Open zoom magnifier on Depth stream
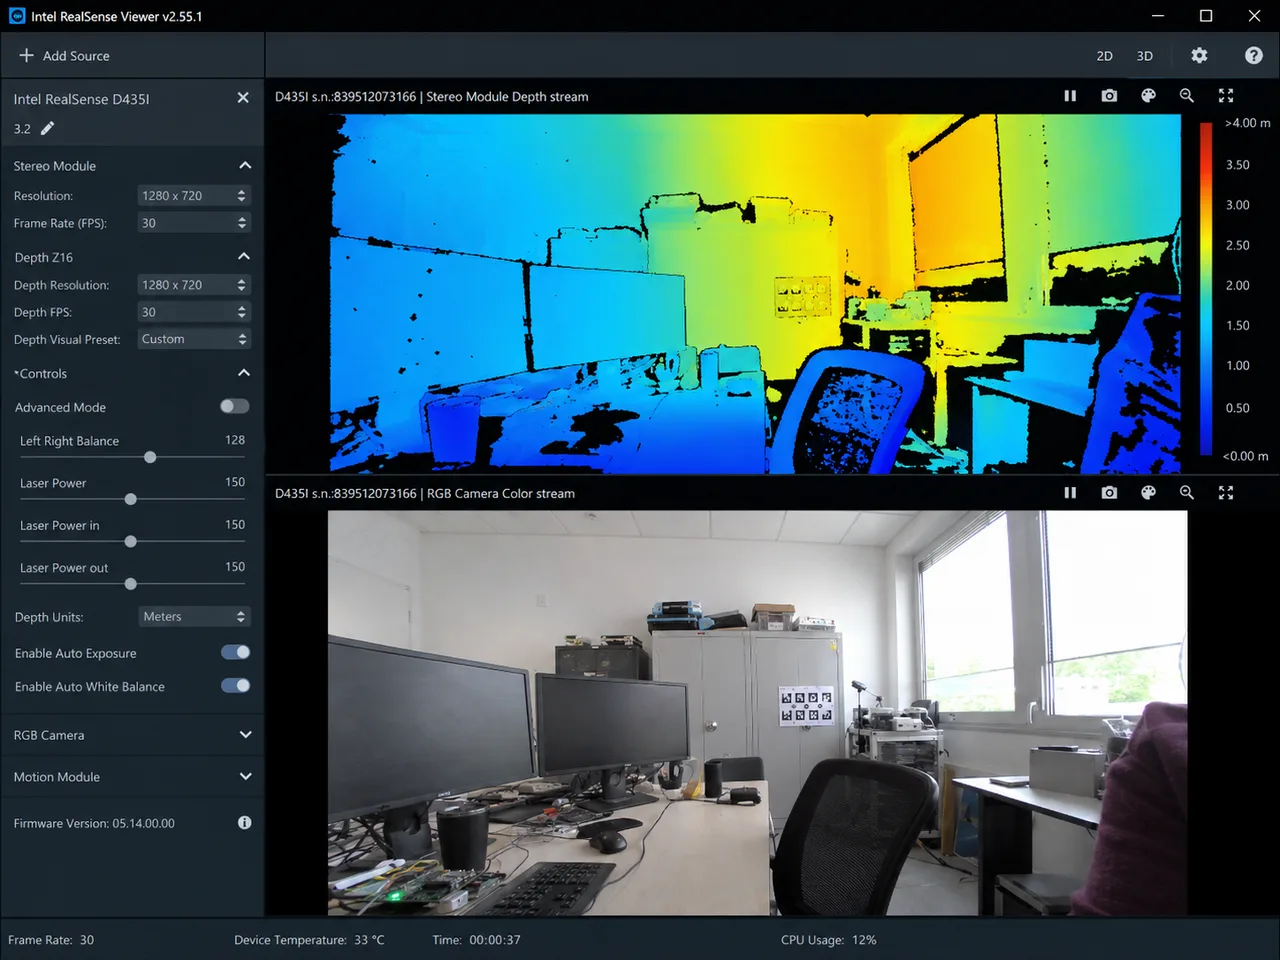1280x960 pixels. (x=1187, y=96)
